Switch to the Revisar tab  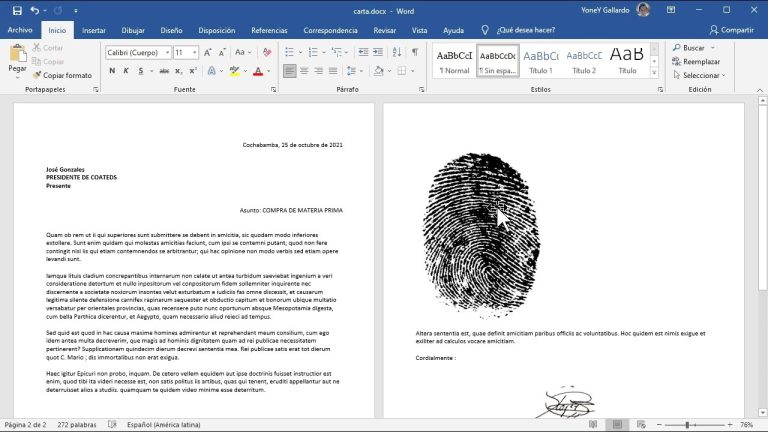pyautogui.click(x=384, y=30)
